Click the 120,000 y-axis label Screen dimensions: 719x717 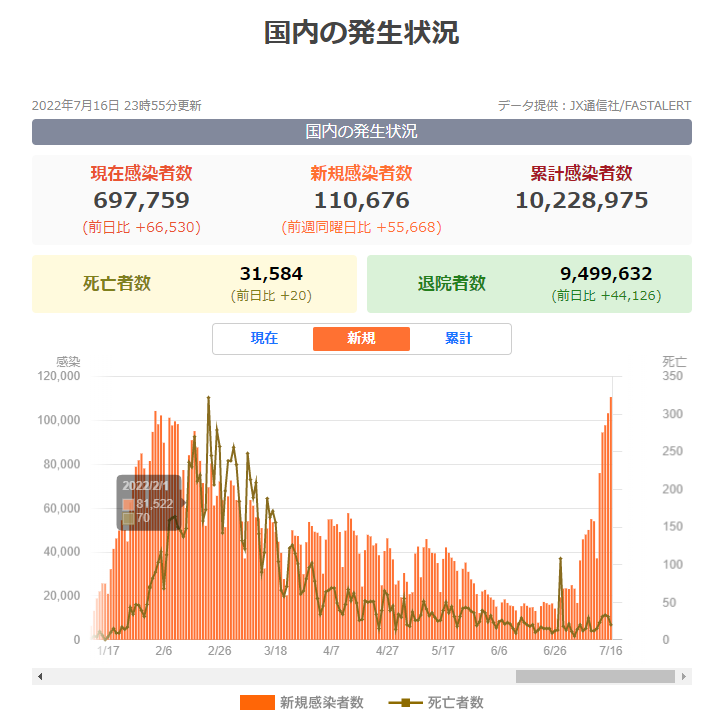(x=59, y=376)
